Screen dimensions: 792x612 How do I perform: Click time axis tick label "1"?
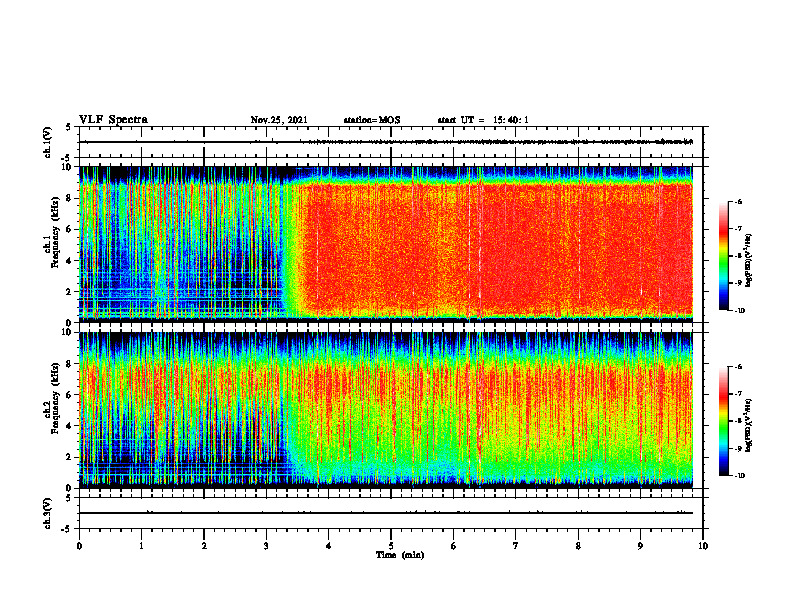141,546
